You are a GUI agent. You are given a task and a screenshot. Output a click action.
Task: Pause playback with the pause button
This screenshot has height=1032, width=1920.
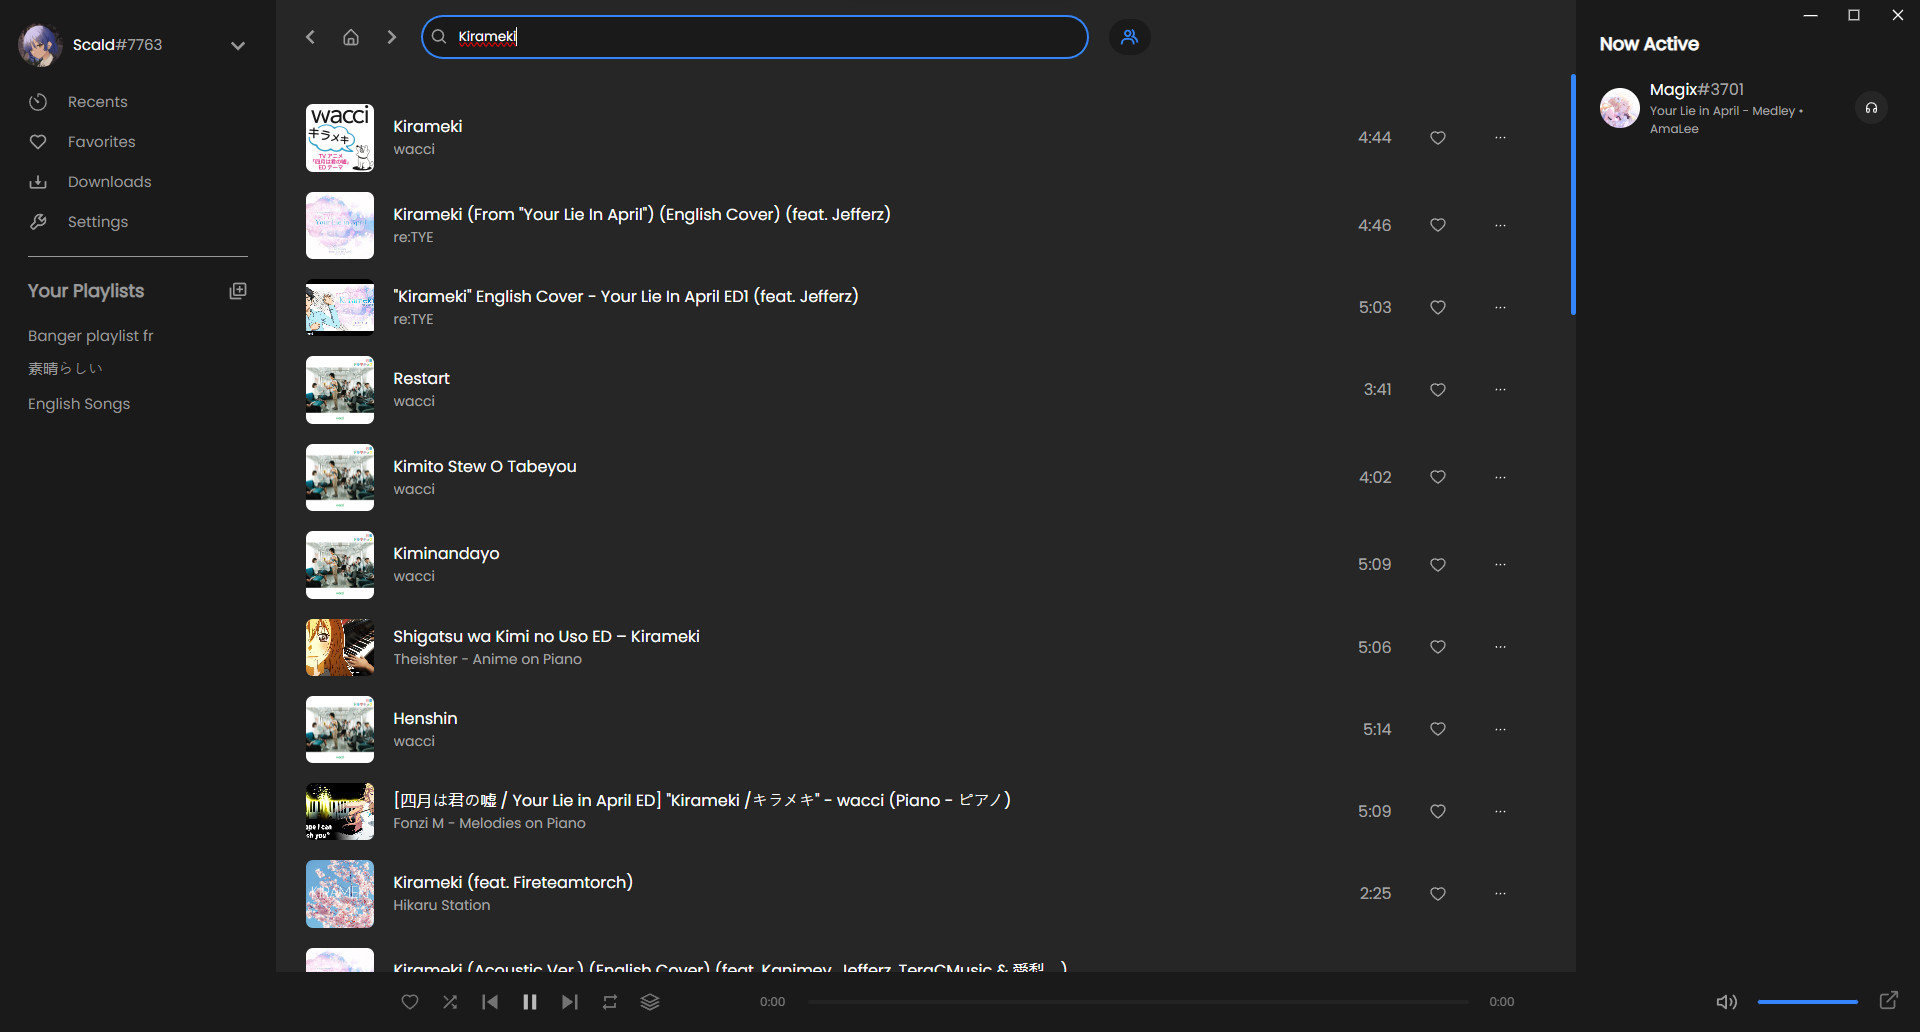click(x=530, y=1002)
